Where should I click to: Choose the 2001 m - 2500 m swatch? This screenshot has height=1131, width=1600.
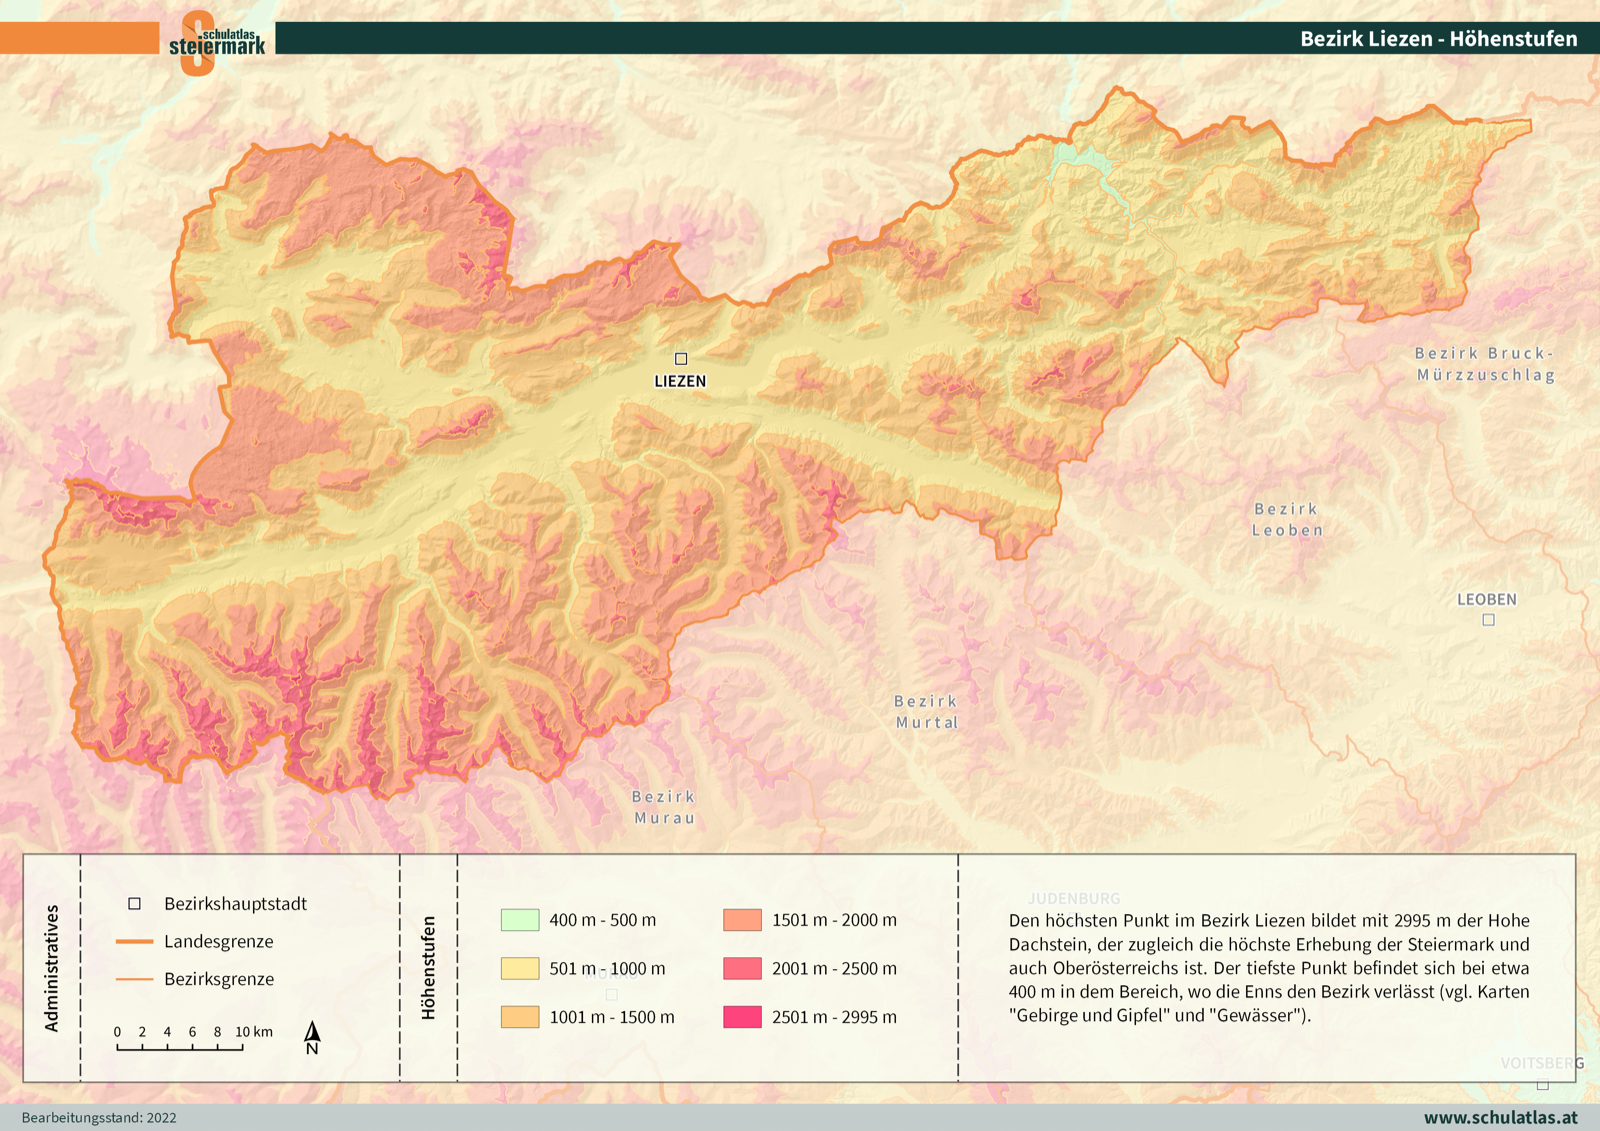coord(742,968)
